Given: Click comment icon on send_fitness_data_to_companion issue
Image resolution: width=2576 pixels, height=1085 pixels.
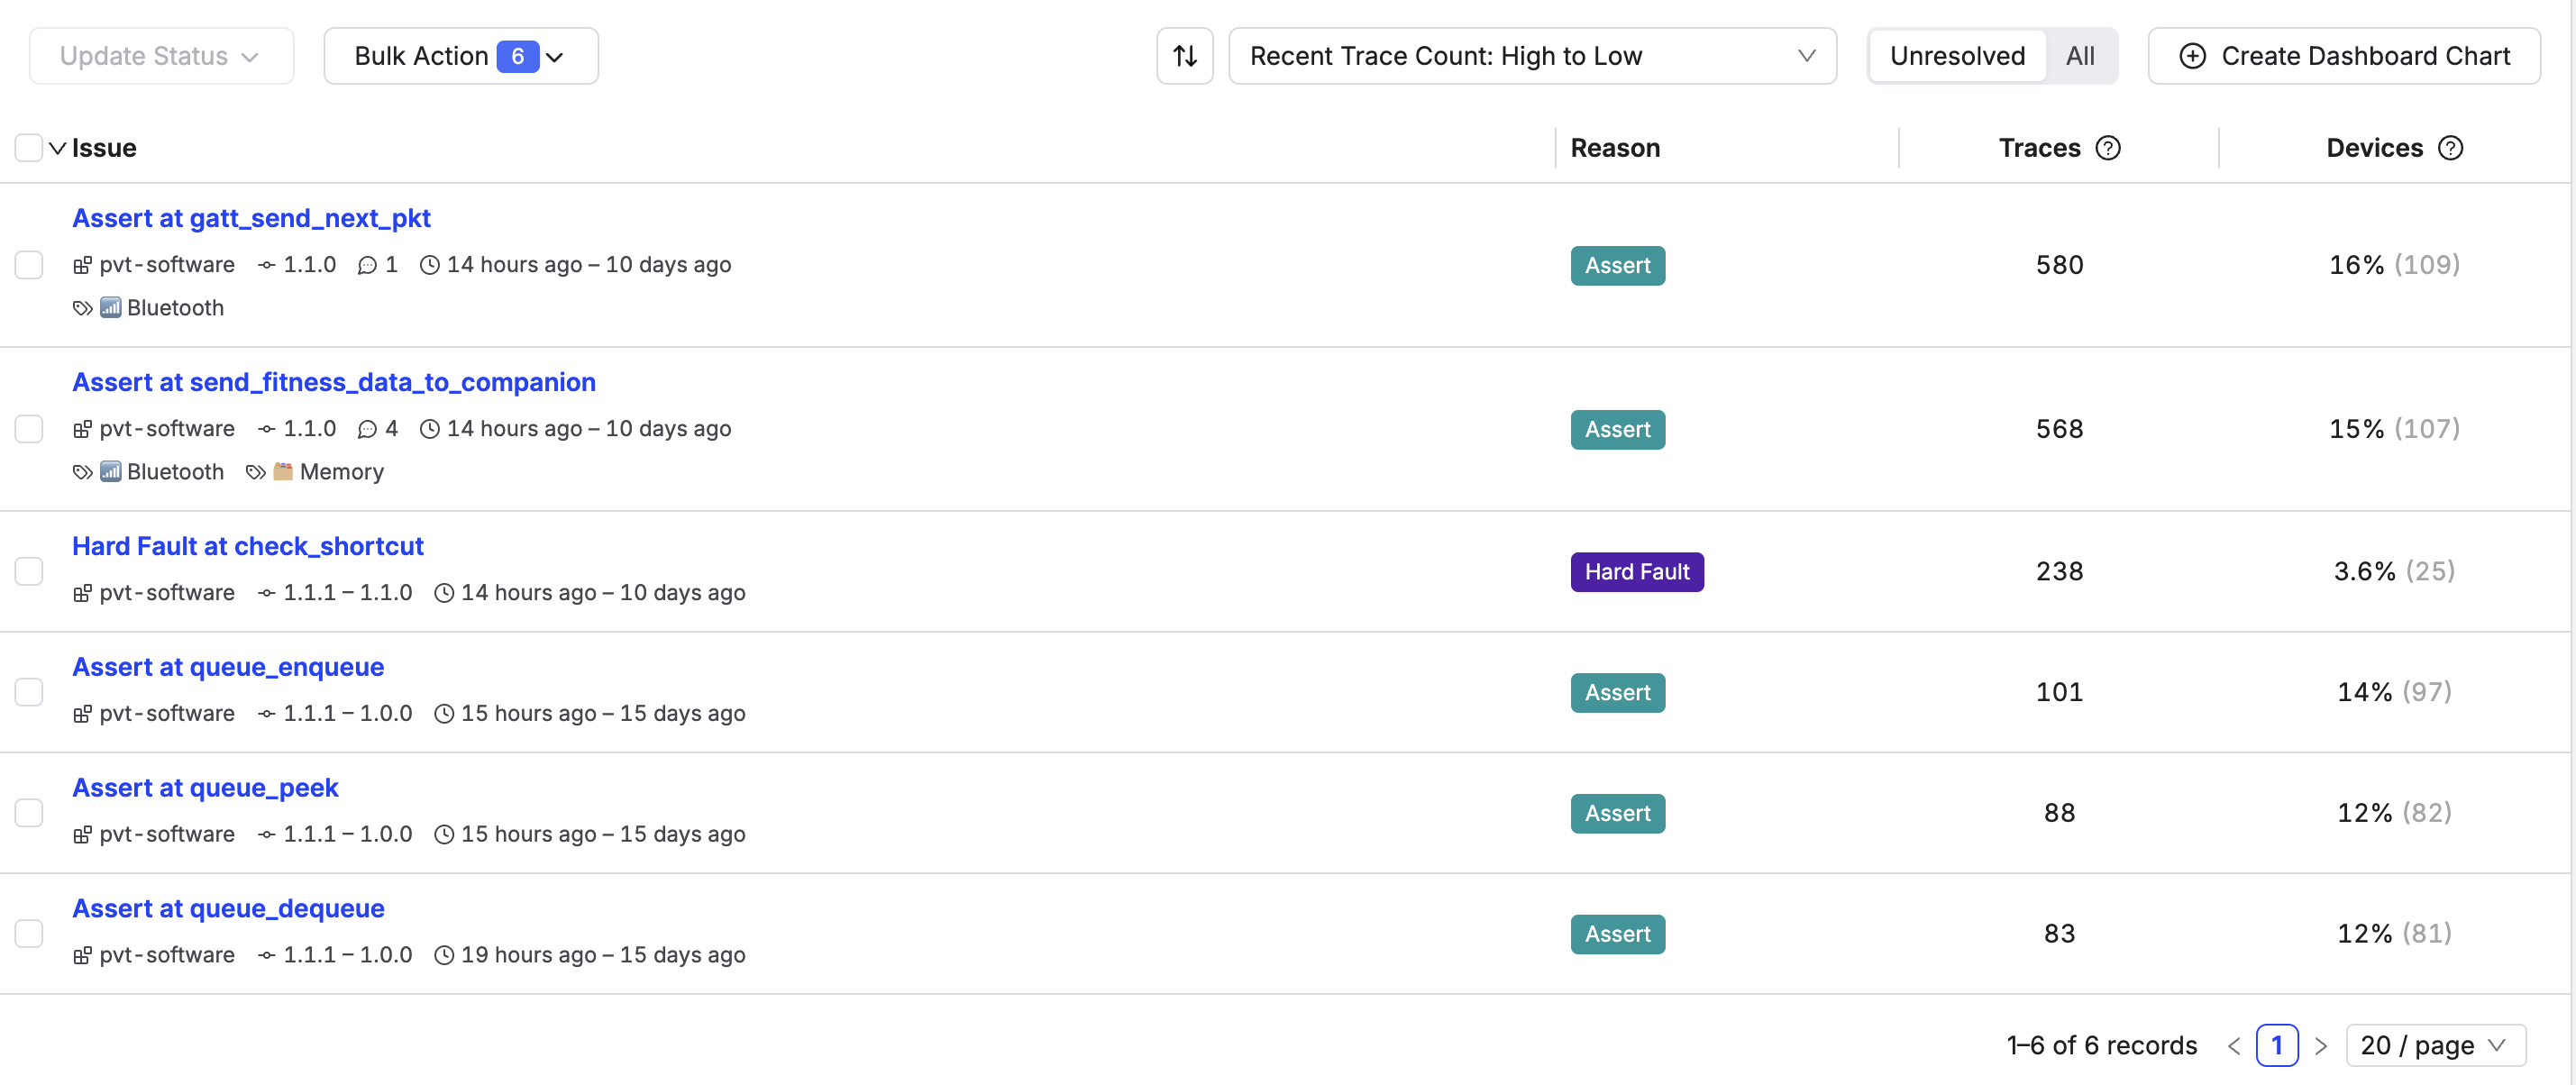Looking at the screenshot, I should click(x=367, y=429).
